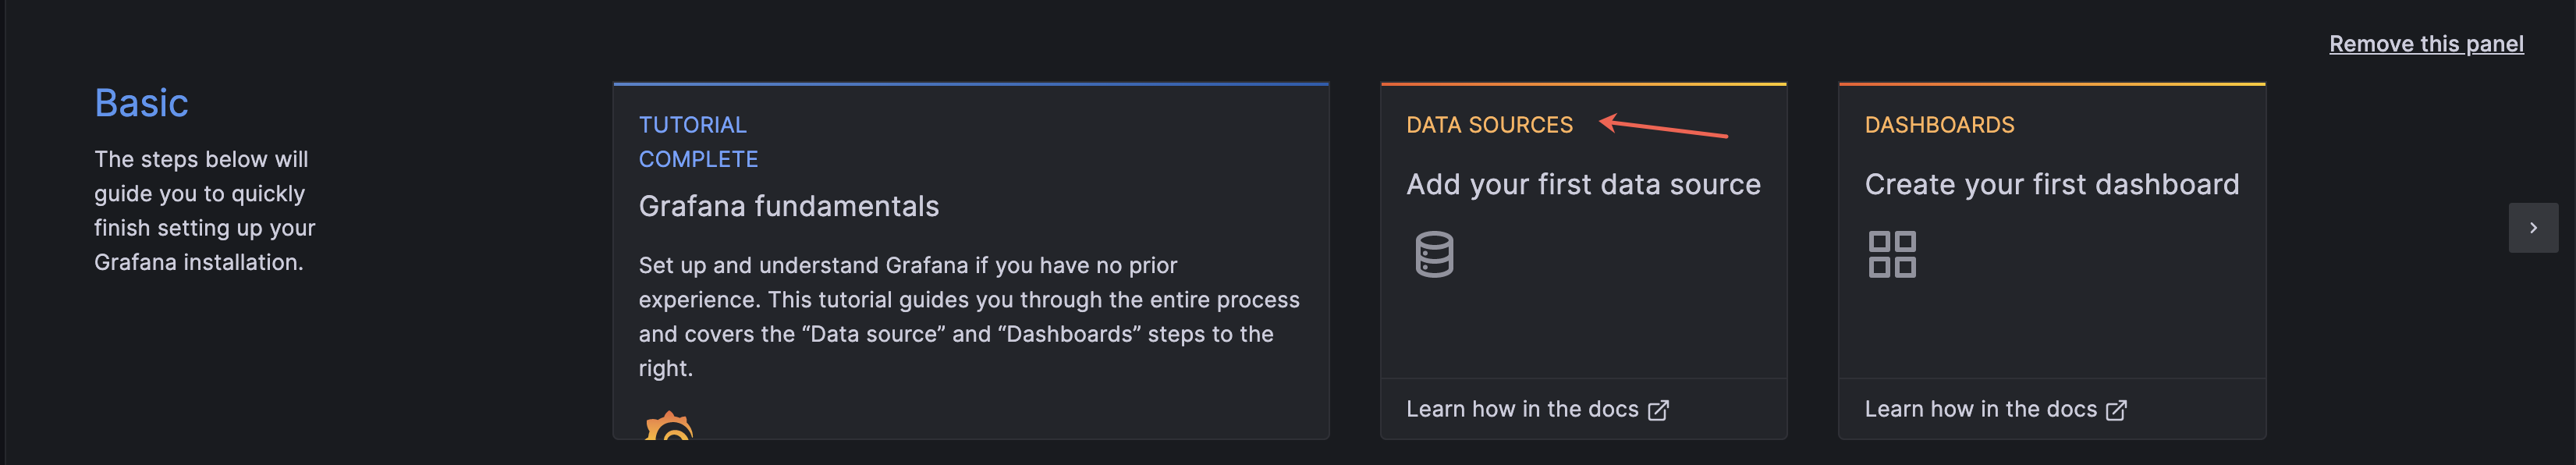
Task: Click the DATA SOURCES card label
Action: [1489, 125]
